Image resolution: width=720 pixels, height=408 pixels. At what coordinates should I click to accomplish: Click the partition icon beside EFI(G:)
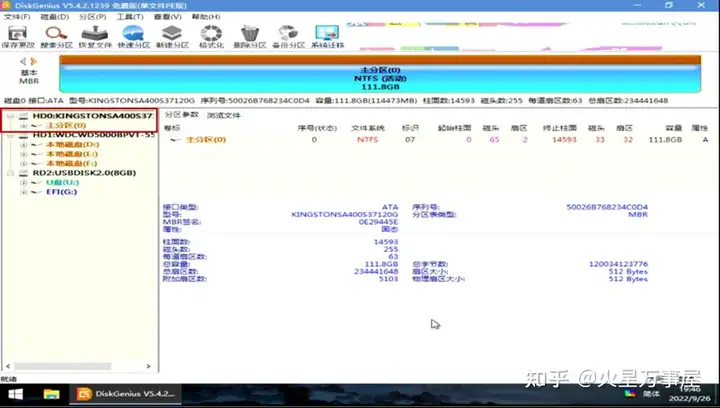pyautogui.click(x=37, y=192)
